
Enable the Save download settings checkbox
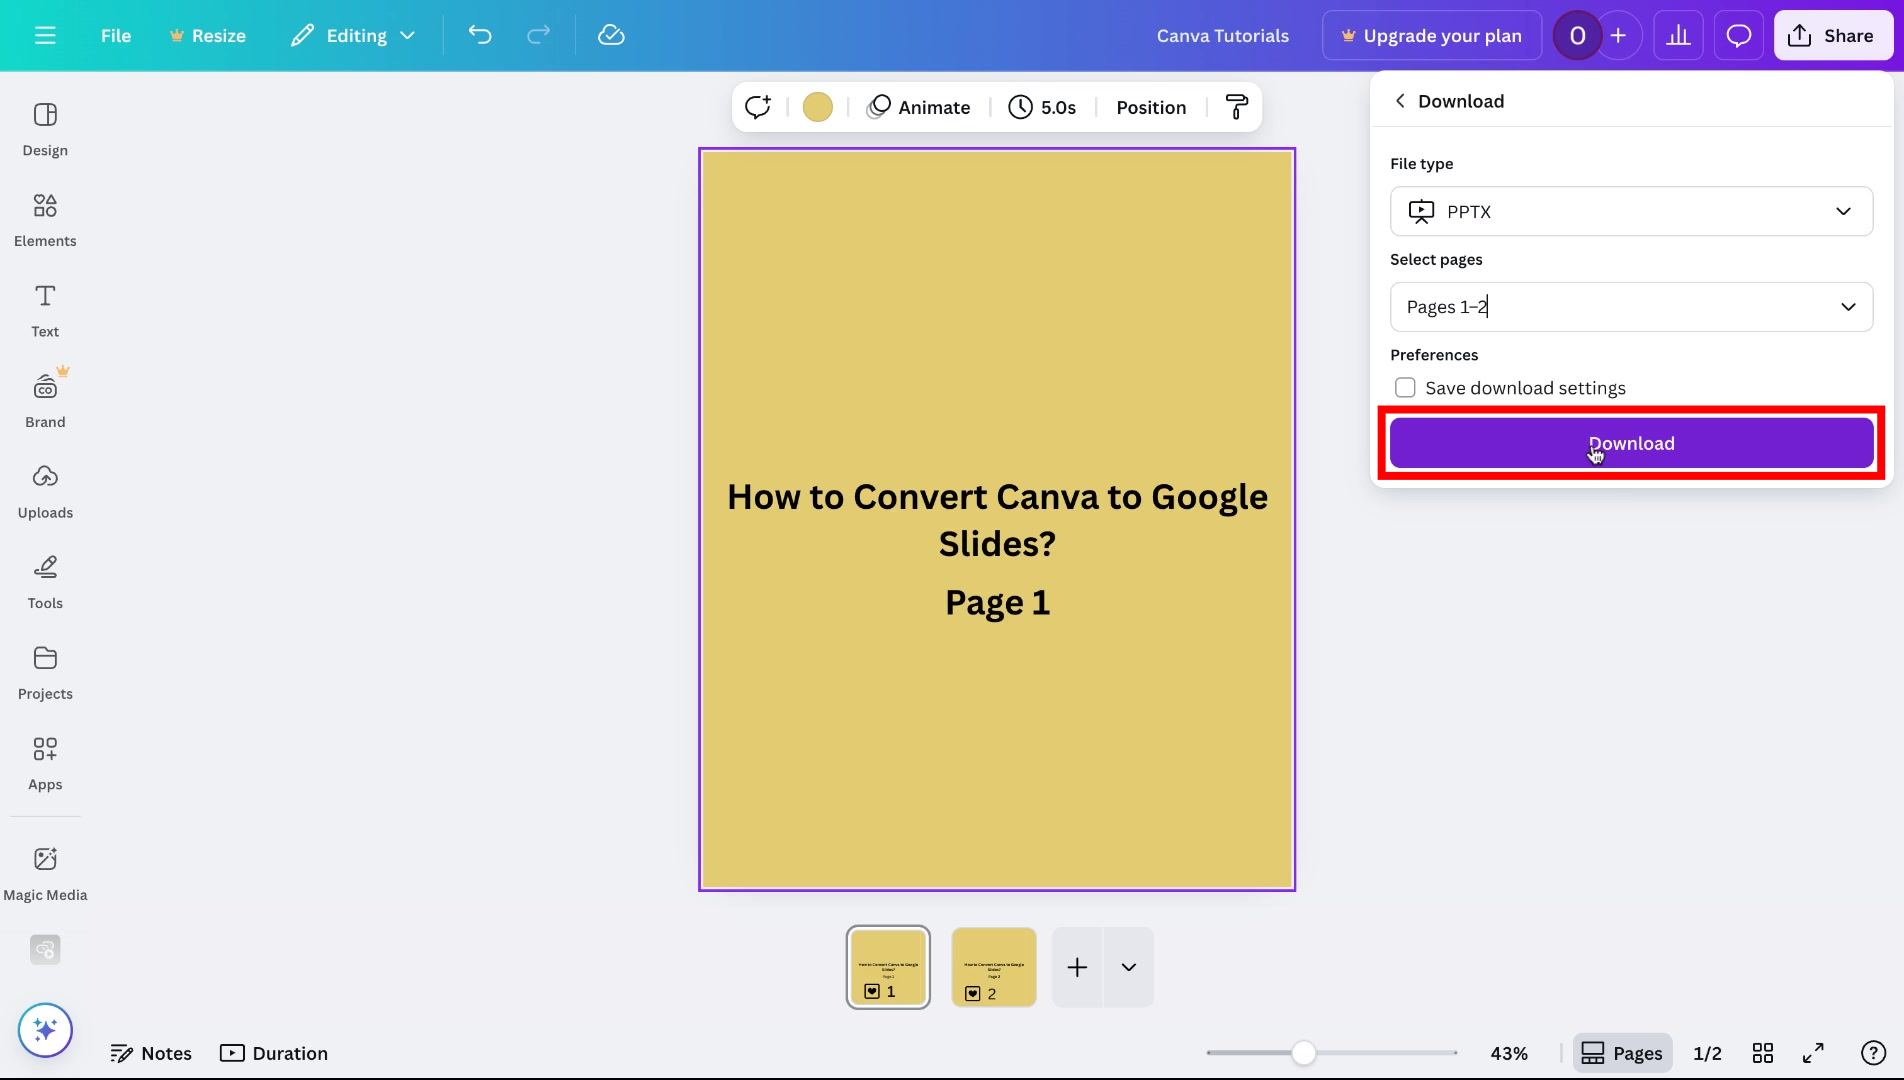point(1405,387)
